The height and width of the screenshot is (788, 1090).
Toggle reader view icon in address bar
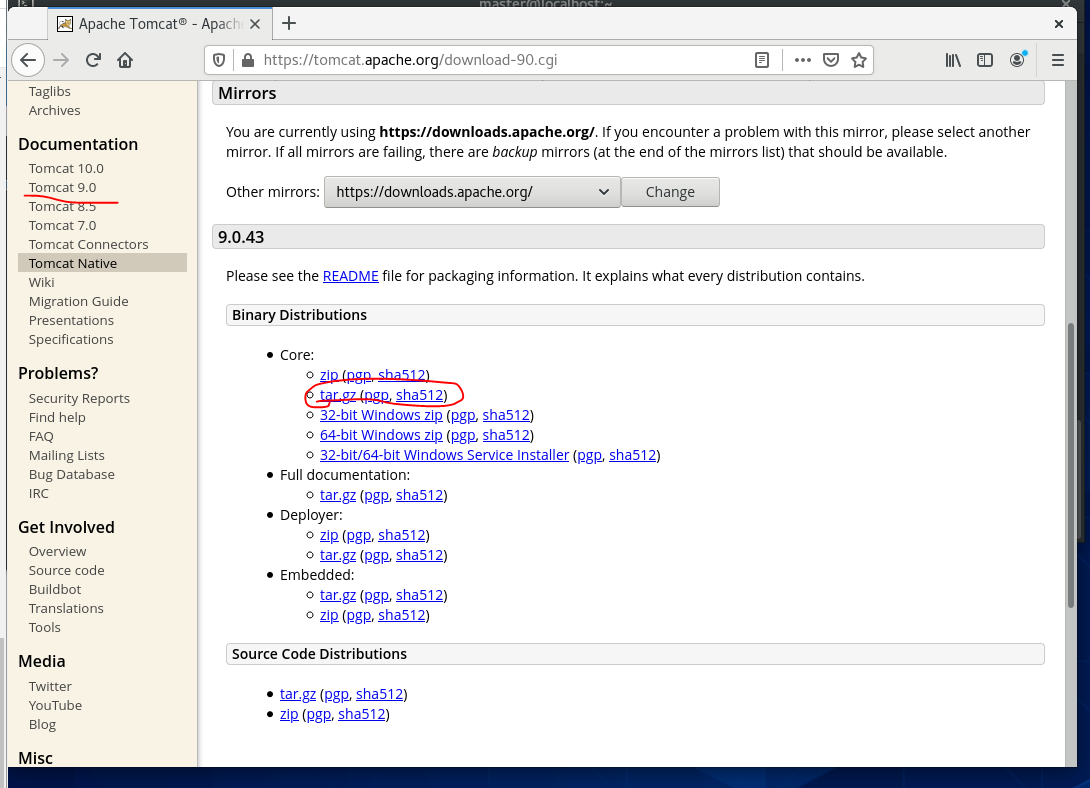click(x=762, y=60)
